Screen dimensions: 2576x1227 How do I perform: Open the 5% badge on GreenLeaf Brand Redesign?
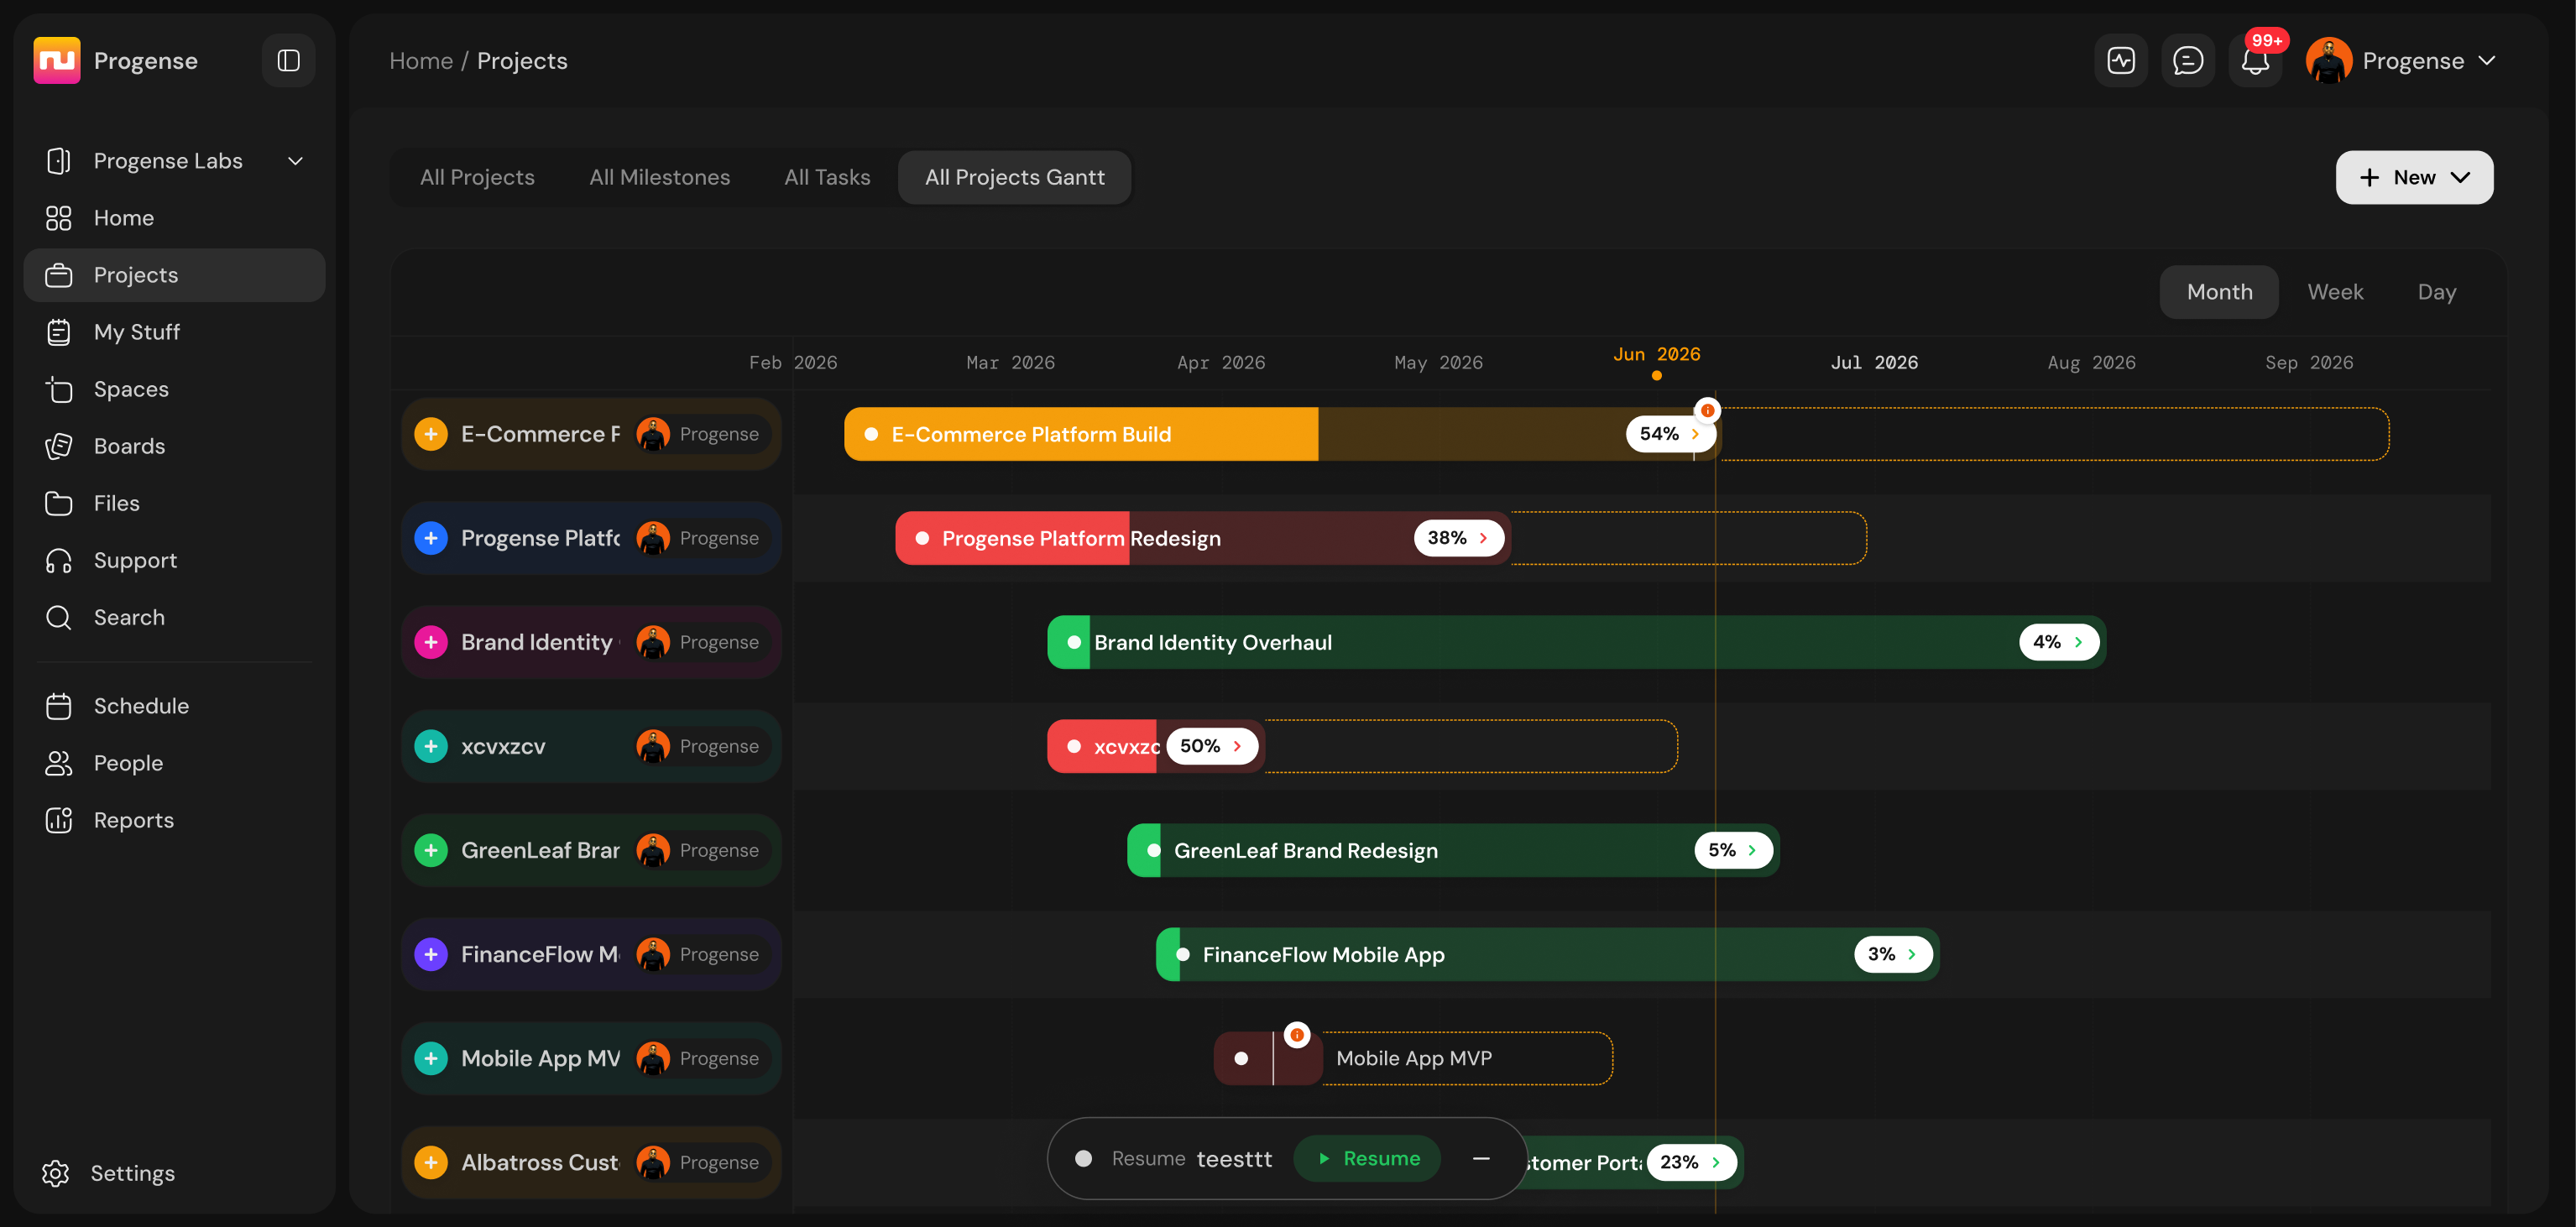coord(1733,850)
